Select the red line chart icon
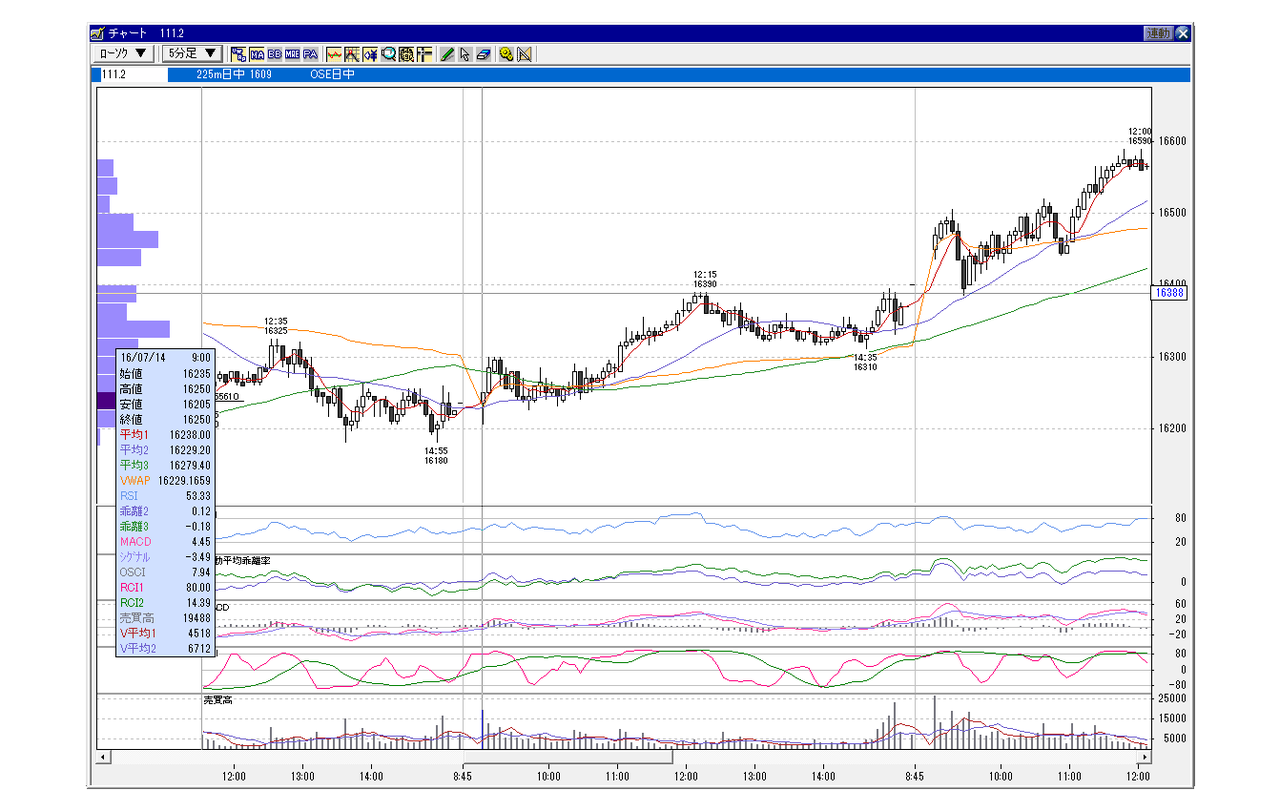The image size is (1280, 811). pos(334,54)
